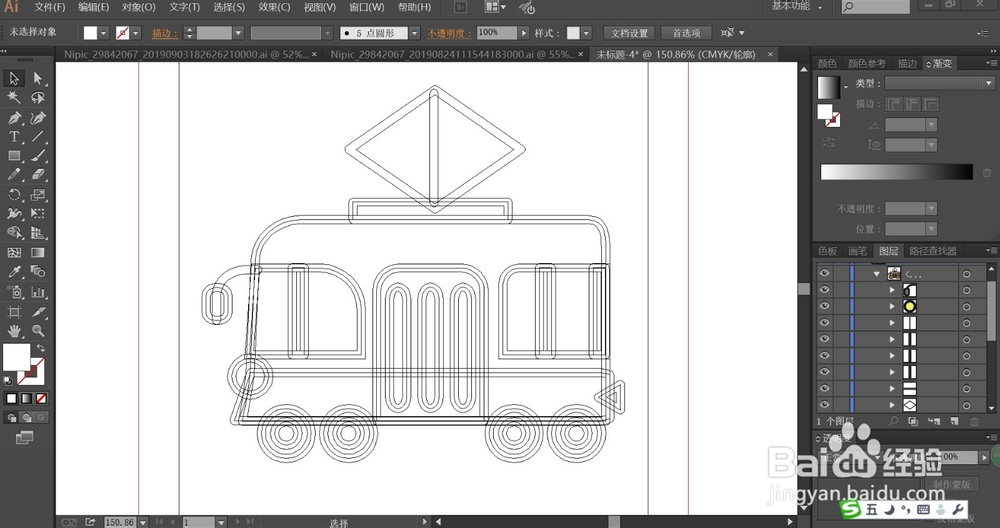Enable Draw Behind mode
1000x528 pixels.
pyautogui.click(x=26, y=418)
